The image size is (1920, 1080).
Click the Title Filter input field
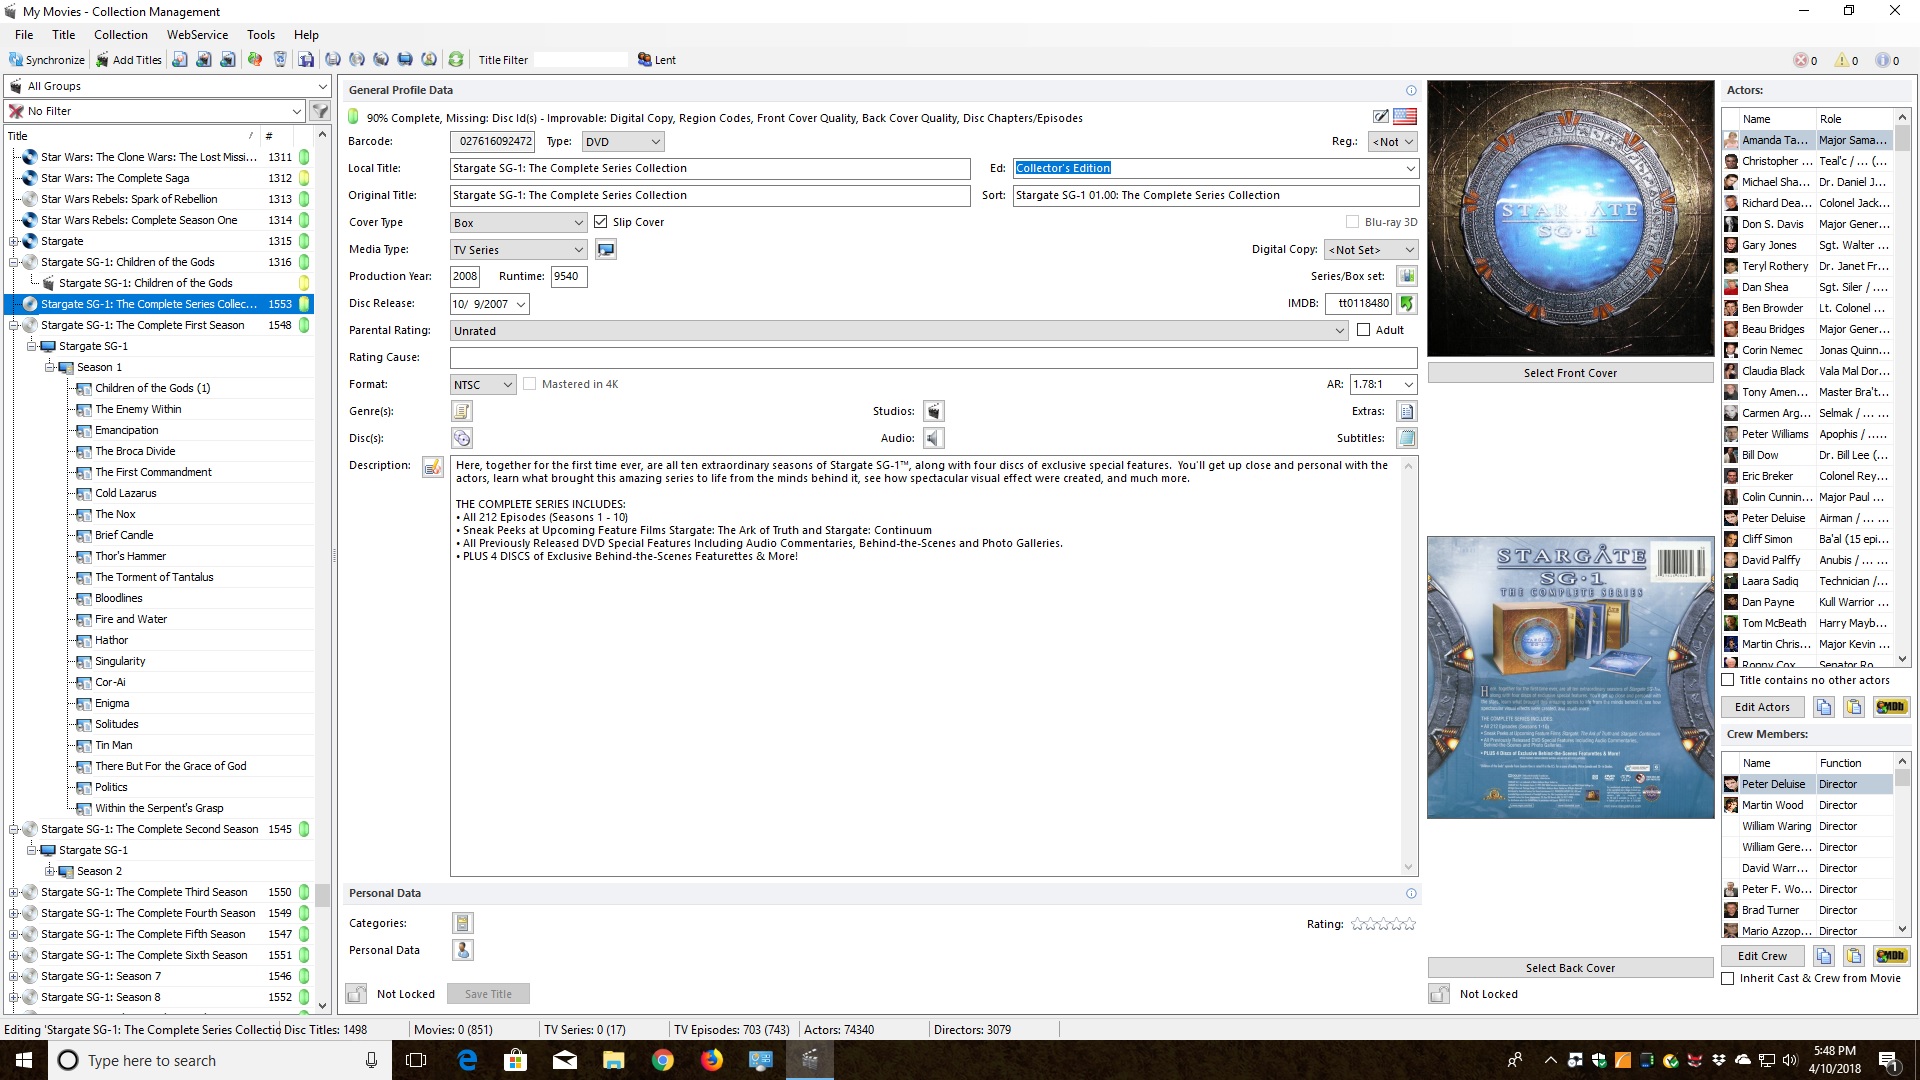click(581, 60)
